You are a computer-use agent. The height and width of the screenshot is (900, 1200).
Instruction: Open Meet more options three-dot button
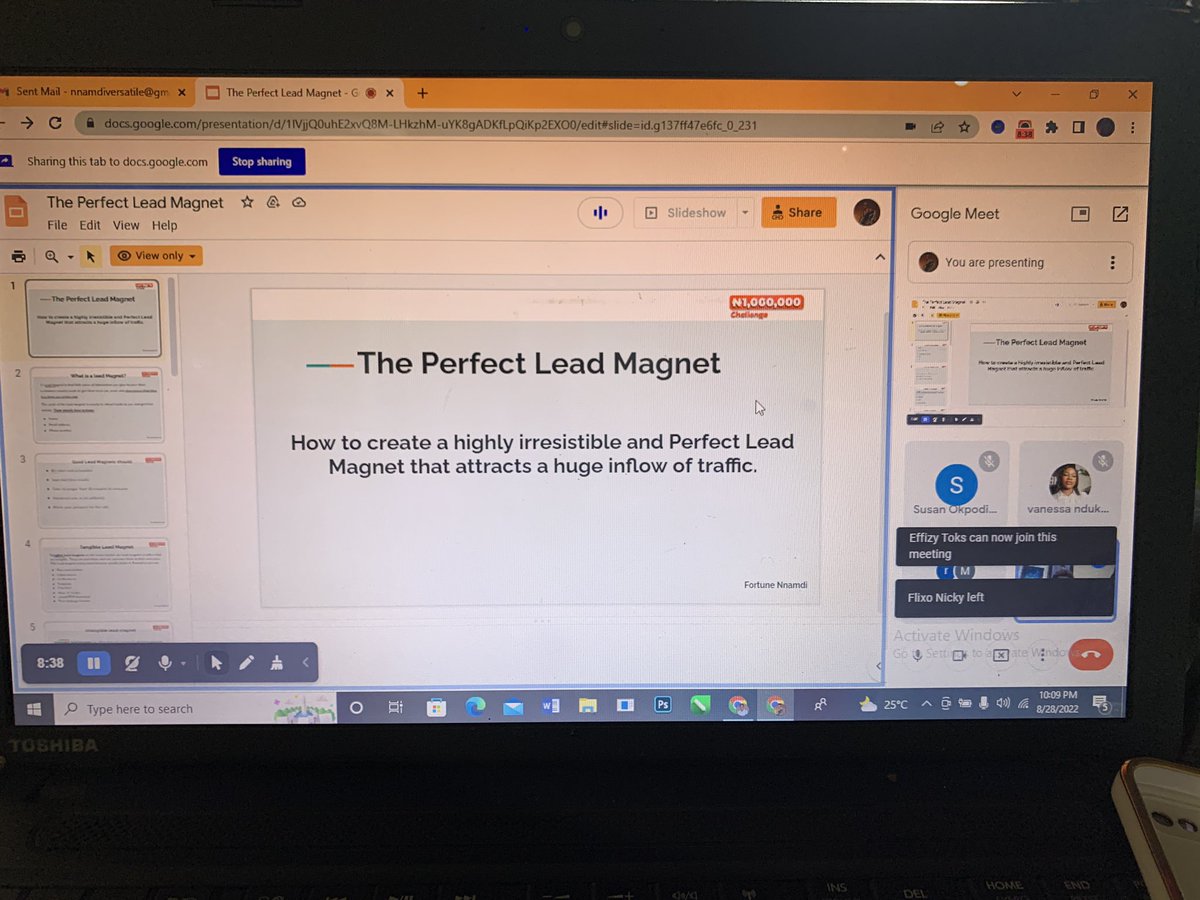click(1043, 655)
